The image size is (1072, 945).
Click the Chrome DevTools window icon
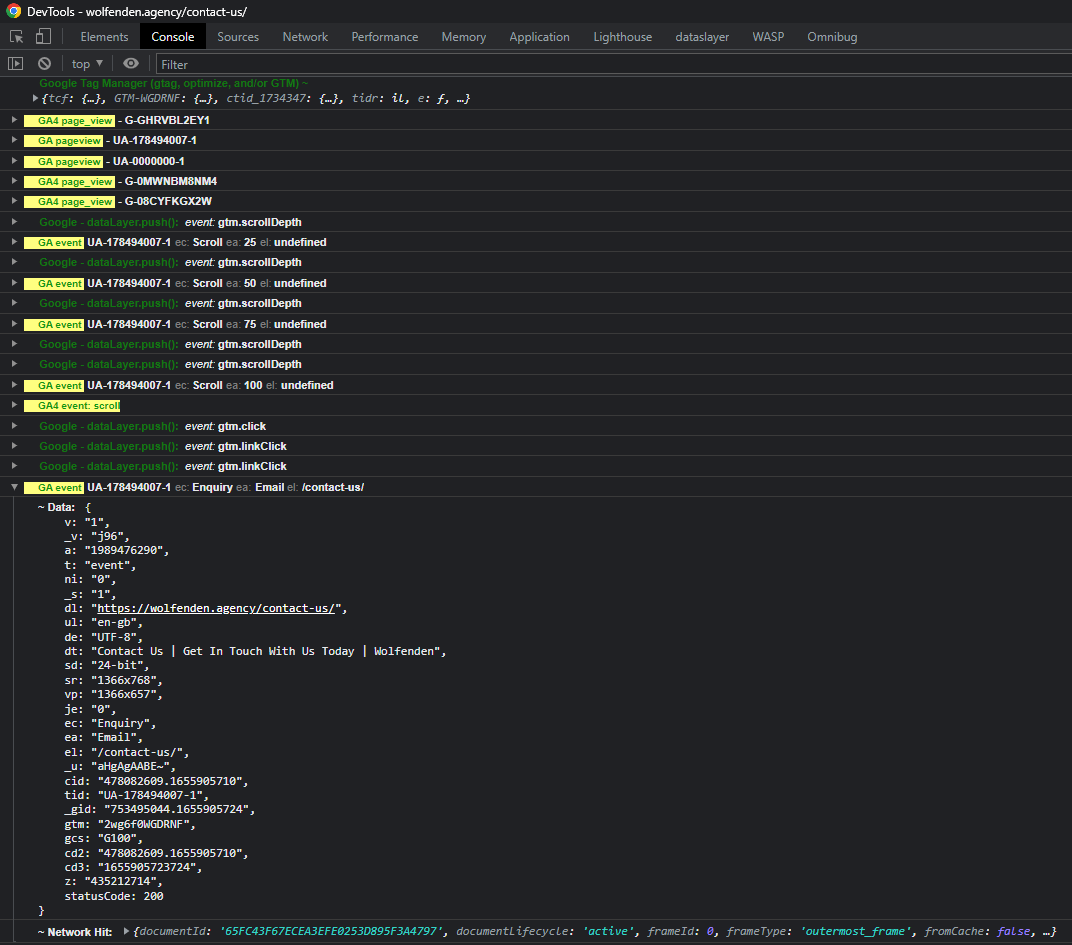point(14,11)
